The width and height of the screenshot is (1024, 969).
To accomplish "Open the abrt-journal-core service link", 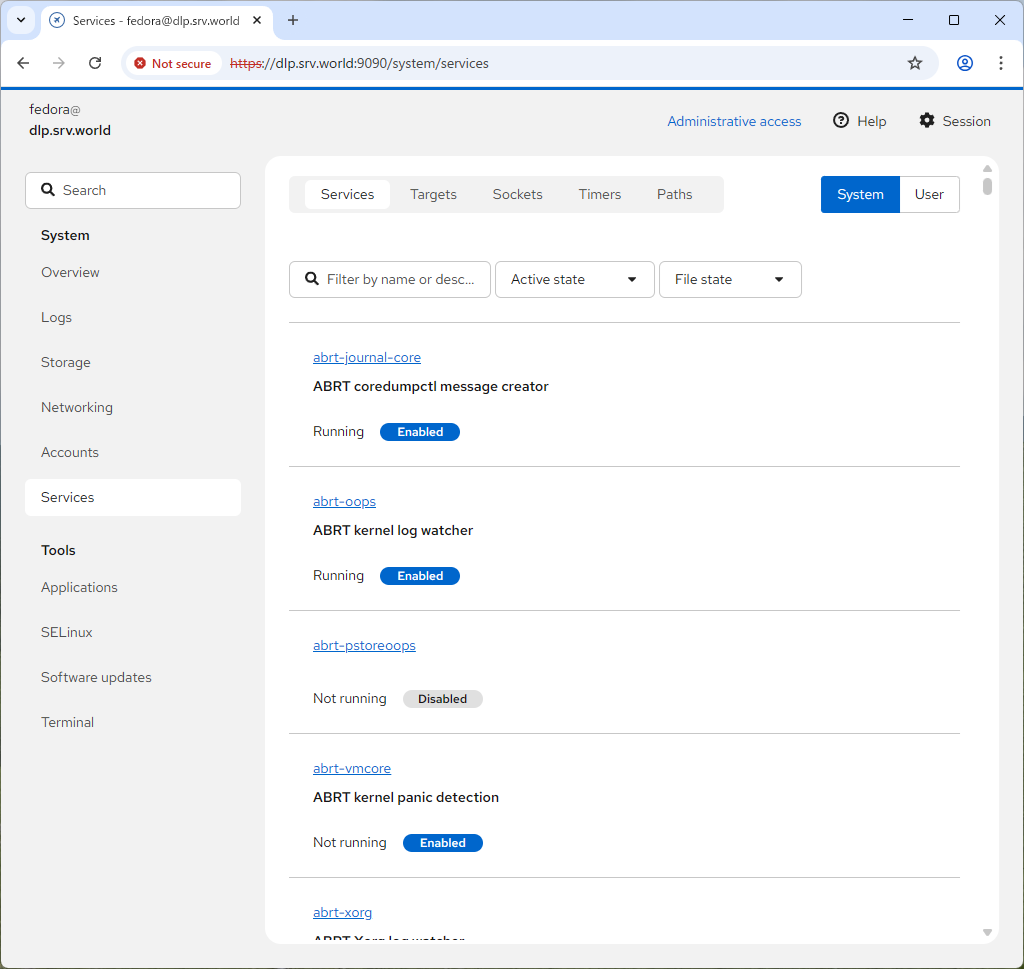I will click(367, 358).
